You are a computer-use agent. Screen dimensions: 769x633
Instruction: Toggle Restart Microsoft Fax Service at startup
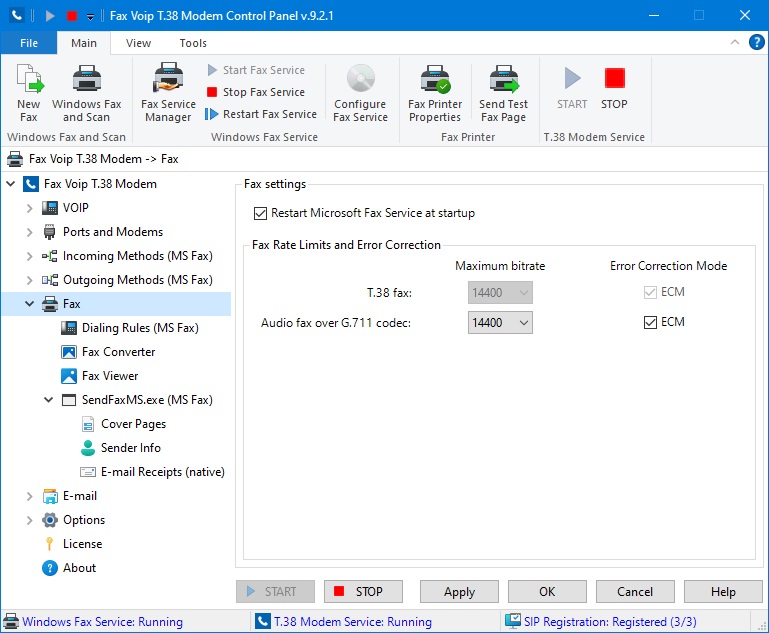[x=260, y=213]
